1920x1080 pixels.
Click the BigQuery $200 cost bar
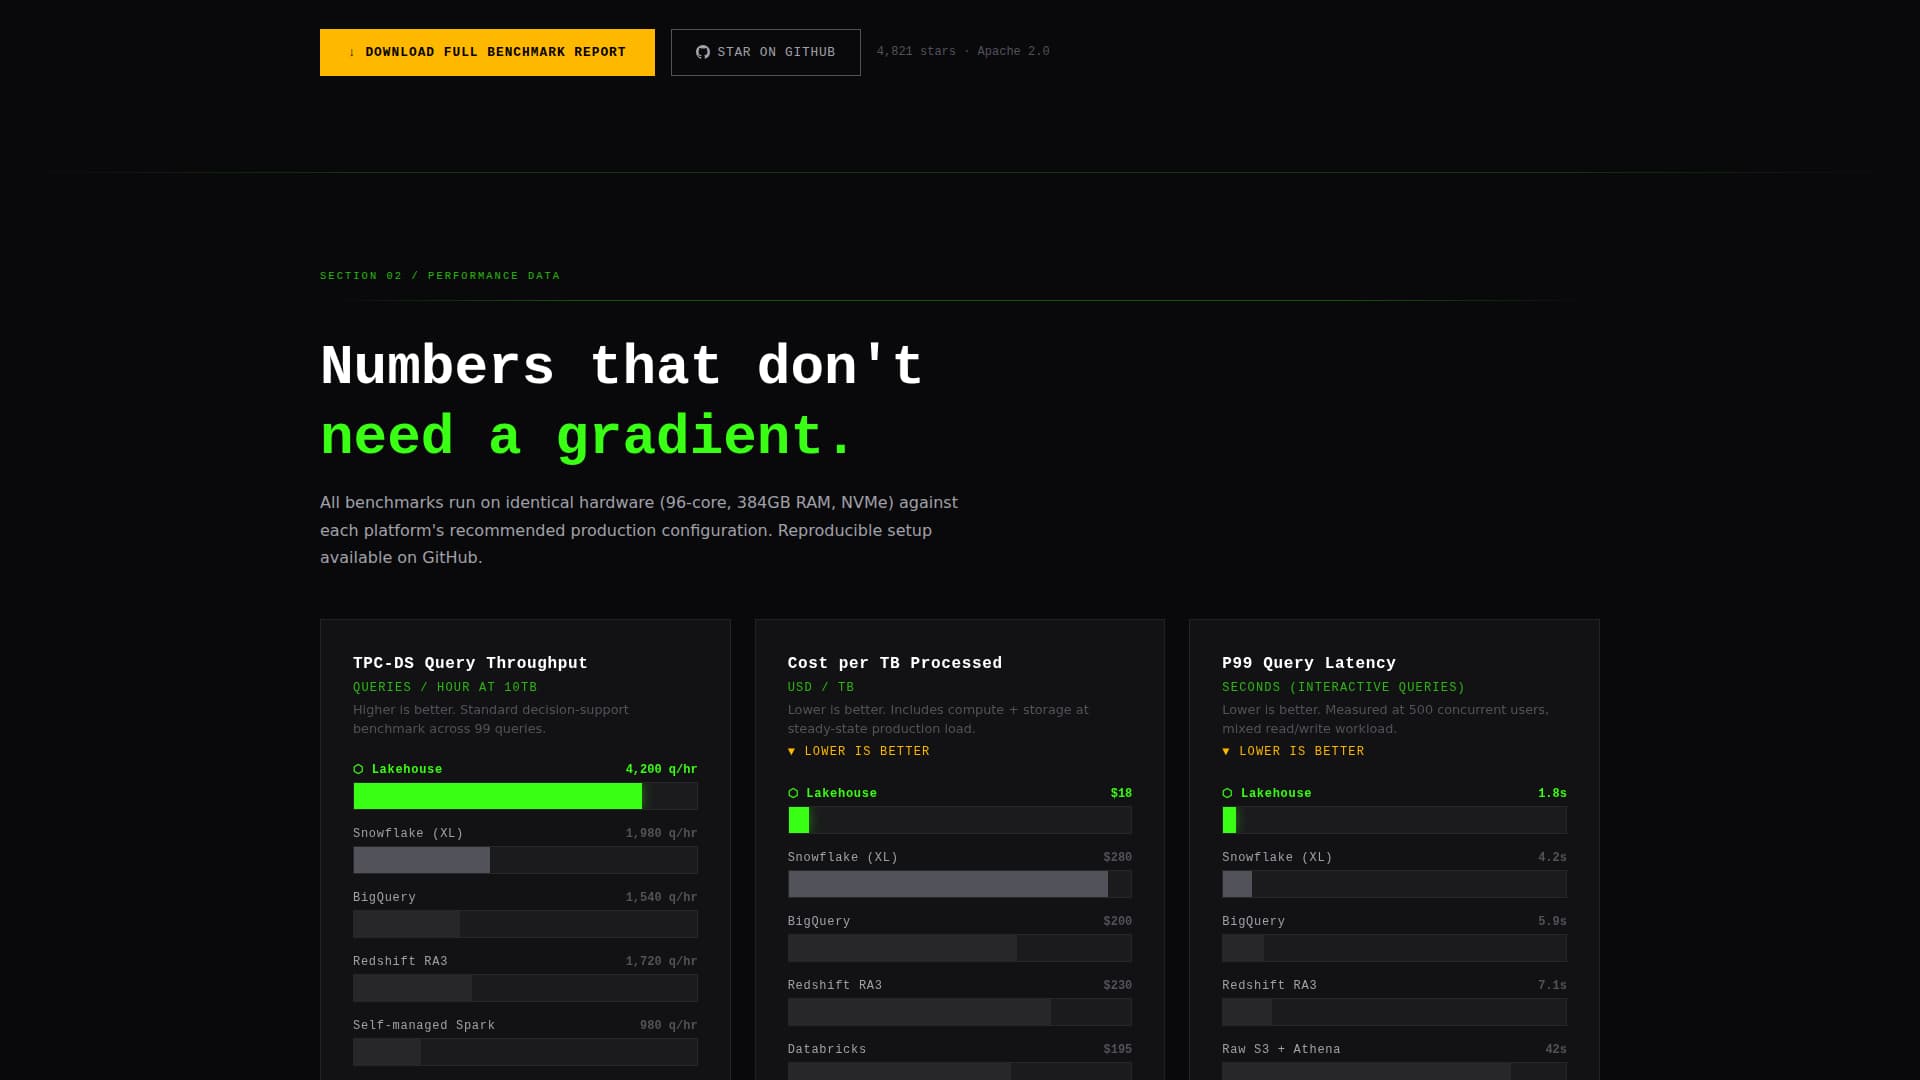[x=903, y=948]
